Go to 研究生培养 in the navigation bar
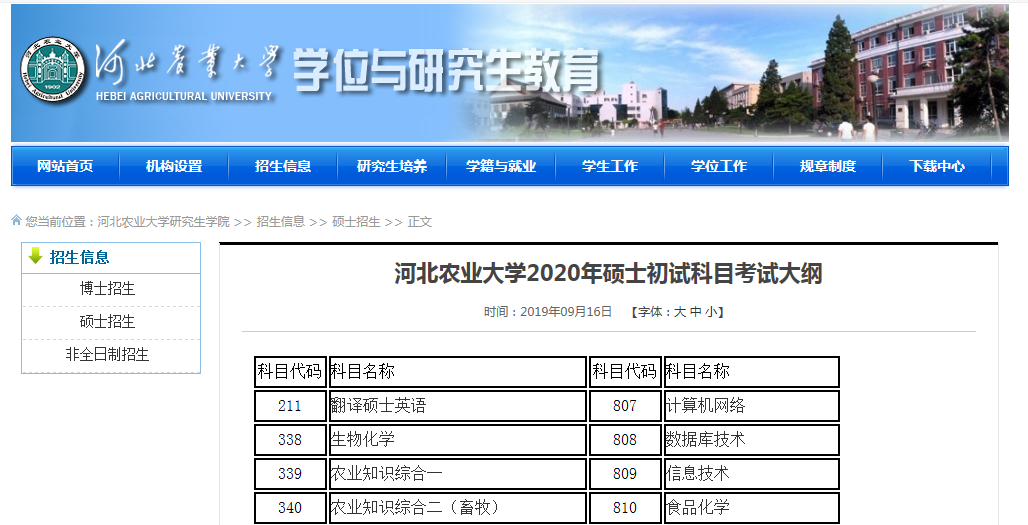This screenshot has height=525, width=1028. [x=392, y=166]
